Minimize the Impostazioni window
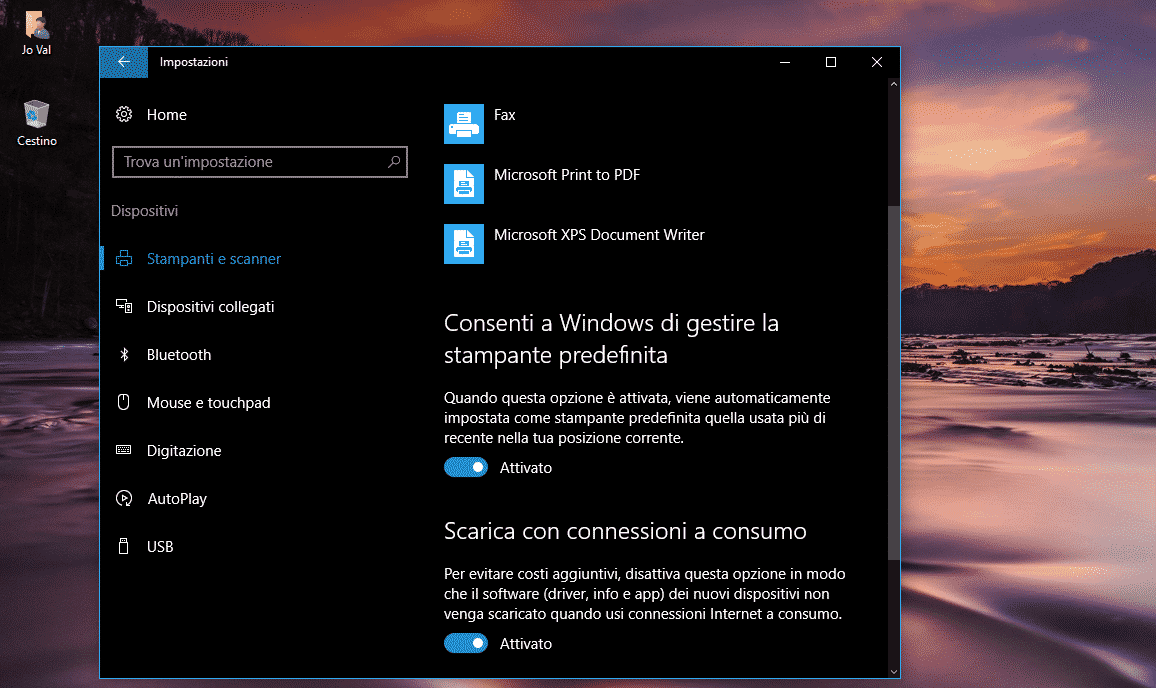Image resolution: width=1156 pixels, height=688 pixels. tap(785, 62)
